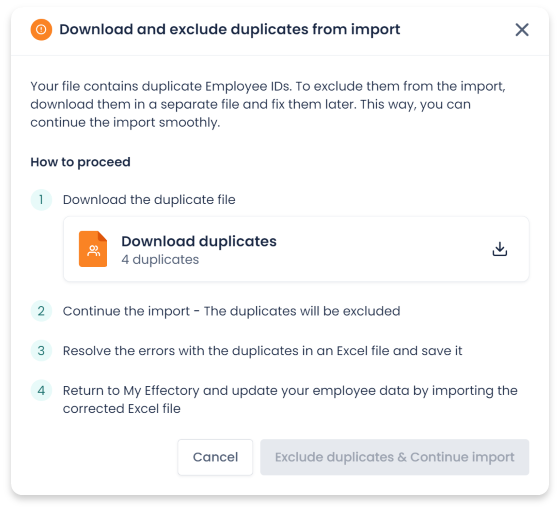The width and height of the screenshot is (560, 510).
Task: Select the Download duplicates title text
Action: pos(199,241)
